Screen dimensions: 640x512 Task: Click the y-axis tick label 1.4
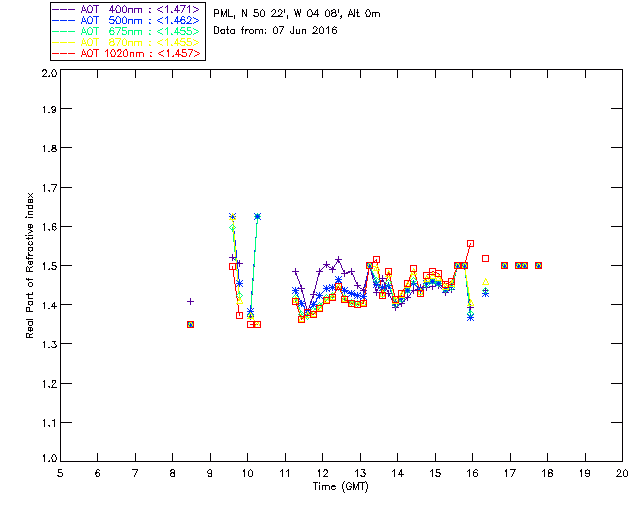tap(49, 305)
